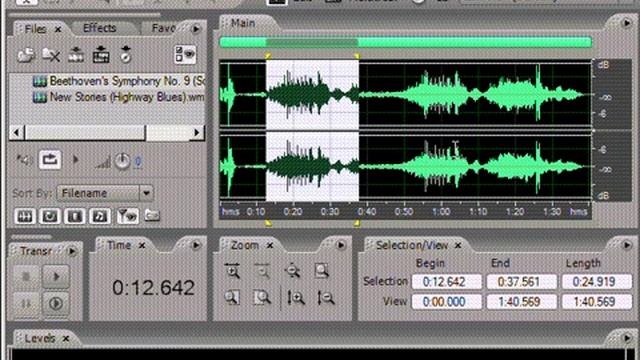Toggle the loop preview button in Files panel
640x360 pixels.
(x=50, y=160)
